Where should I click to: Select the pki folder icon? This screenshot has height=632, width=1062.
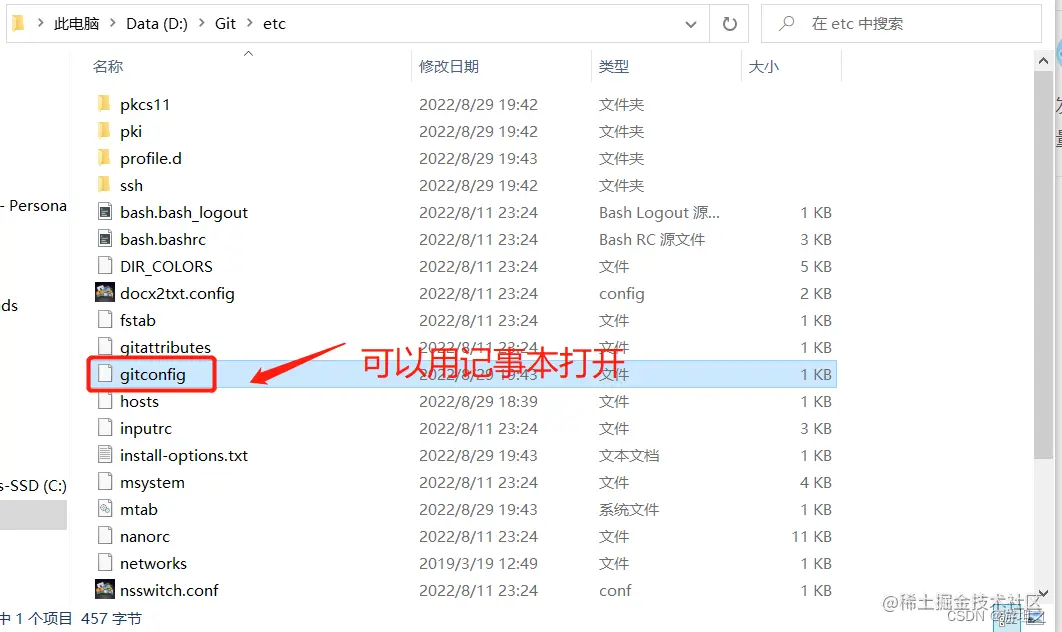(x=104, y=131)
